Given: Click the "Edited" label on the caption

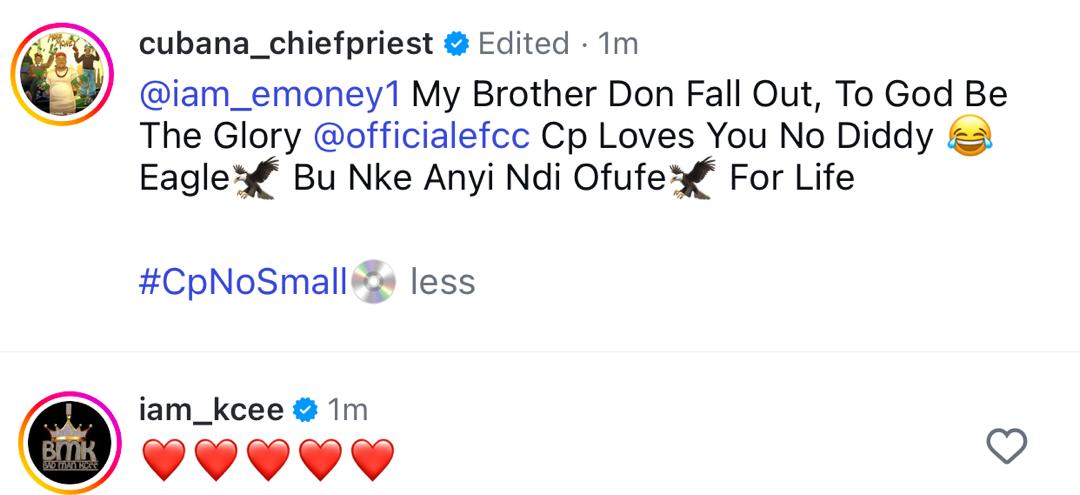Looking at the screenshot, I should click(523, 44).
